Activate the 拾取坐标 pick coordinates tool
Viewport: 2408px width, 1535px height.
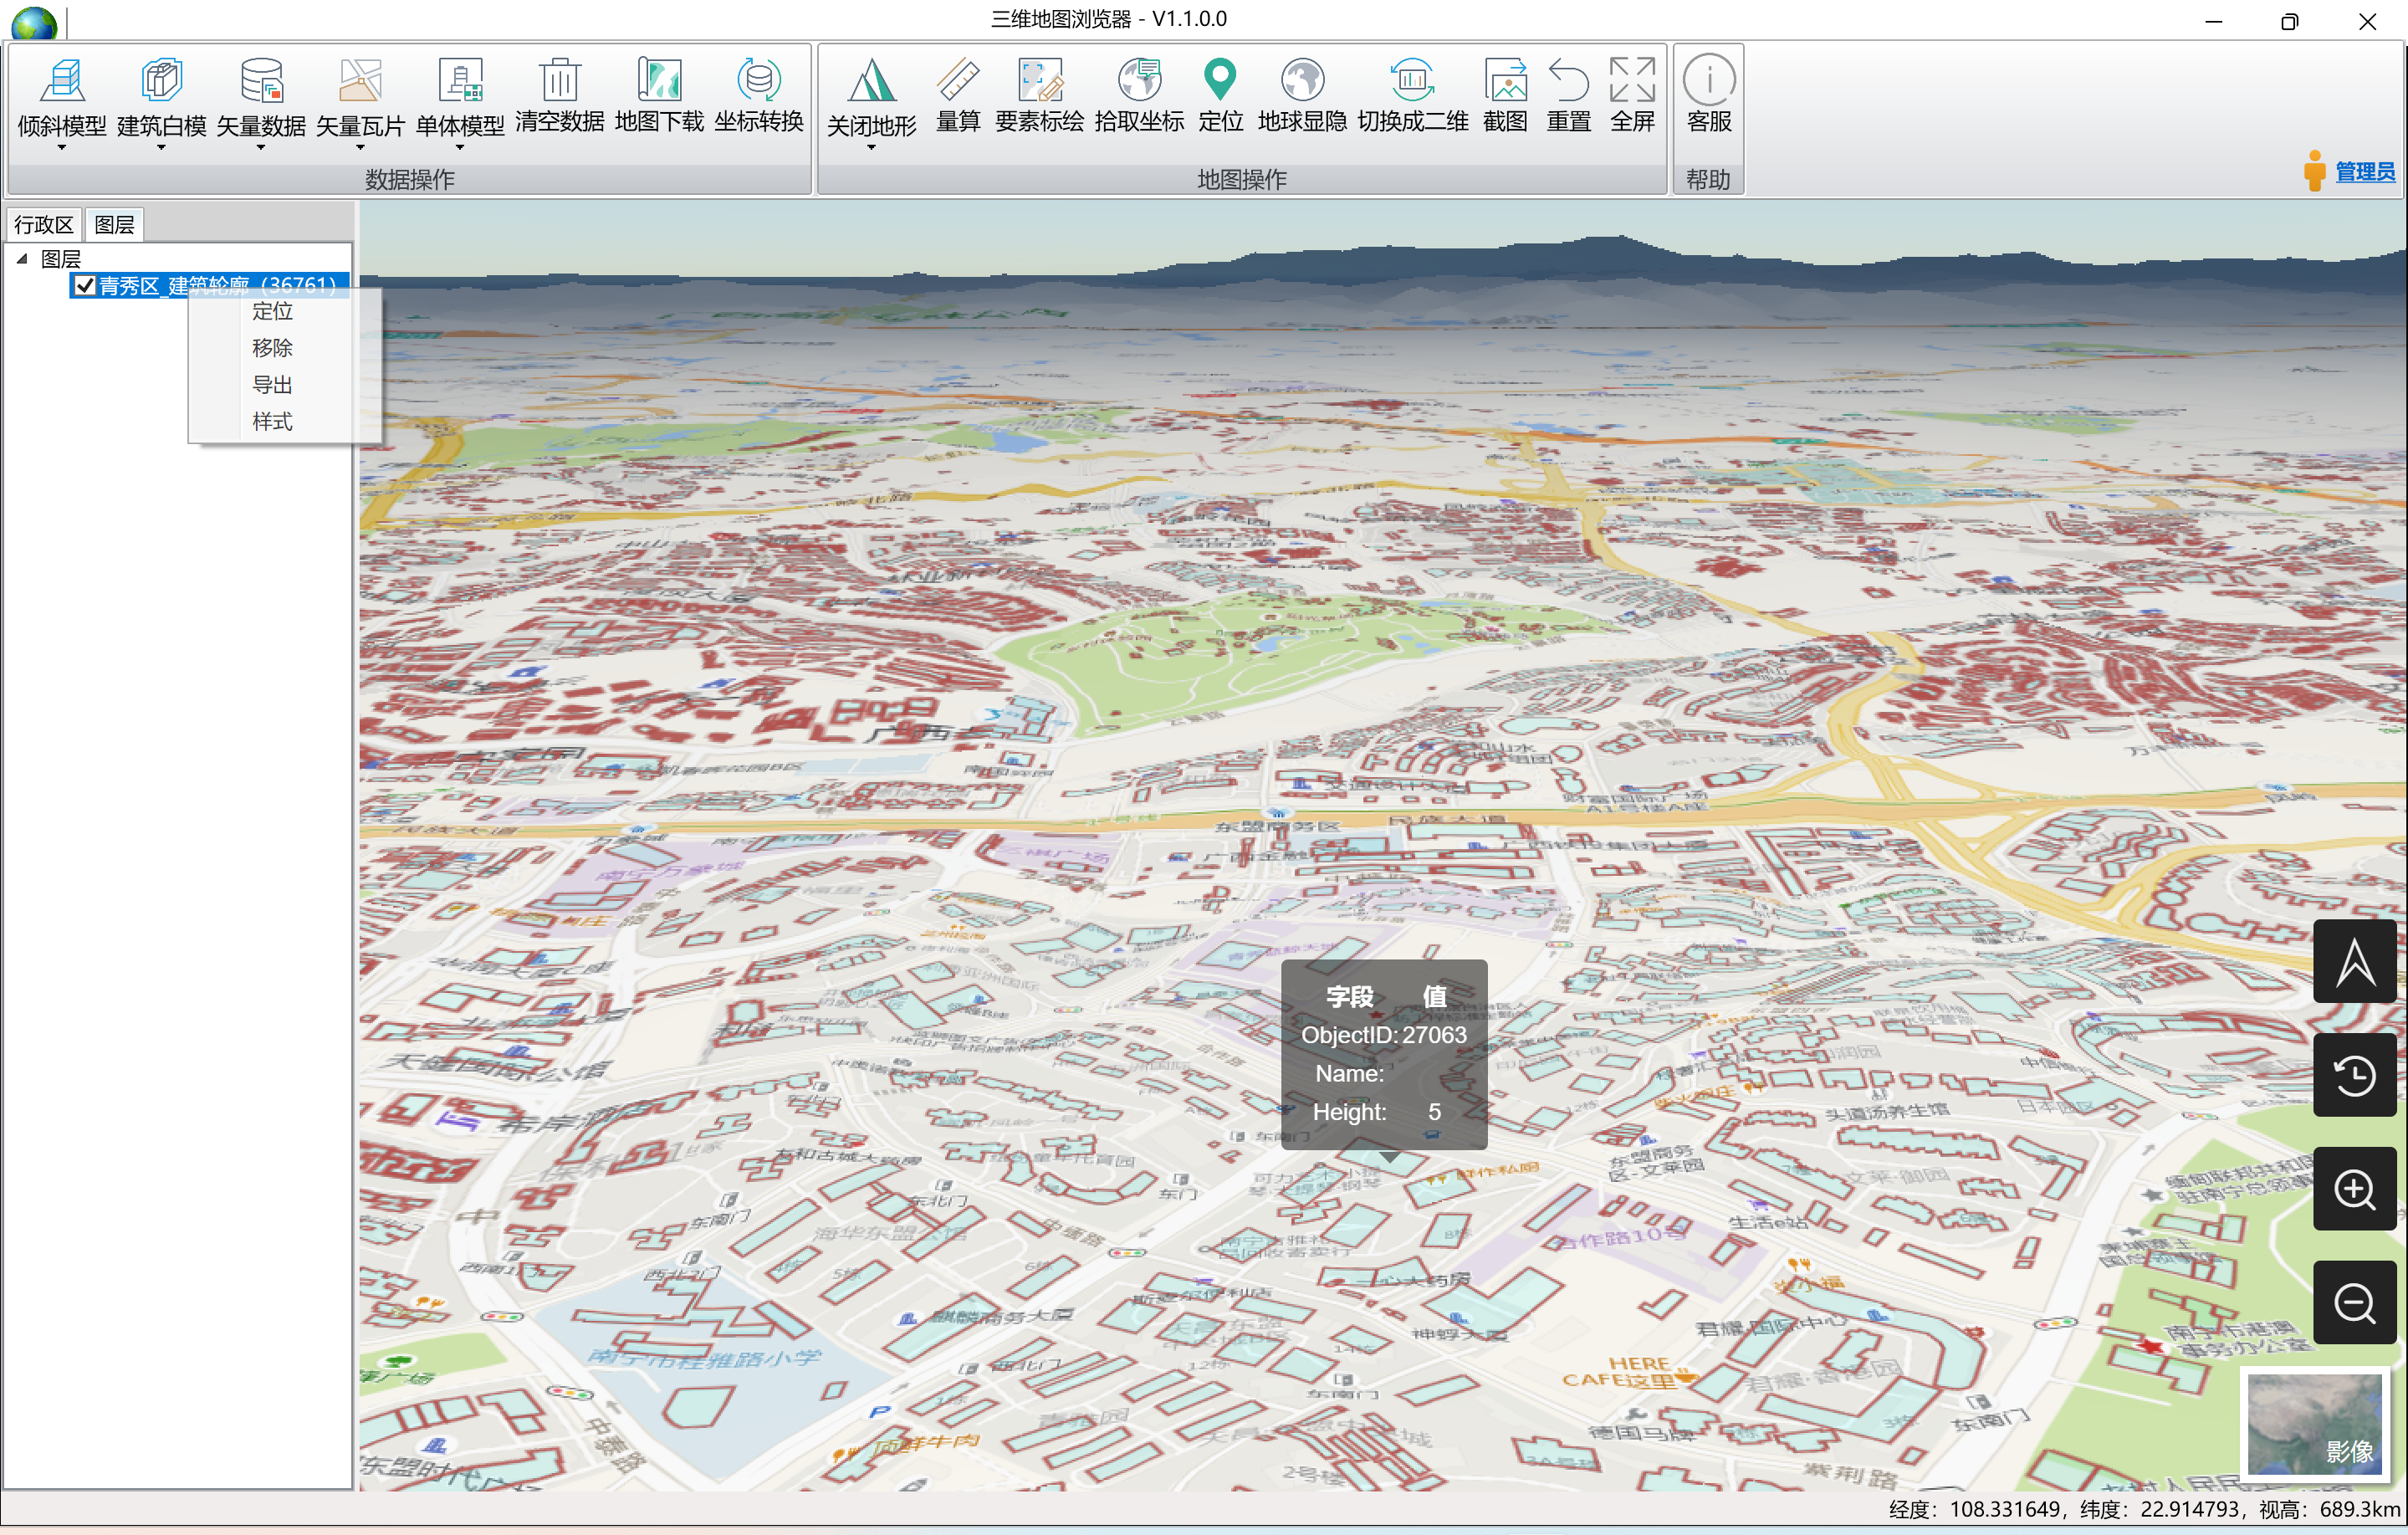click(1139, 80)
